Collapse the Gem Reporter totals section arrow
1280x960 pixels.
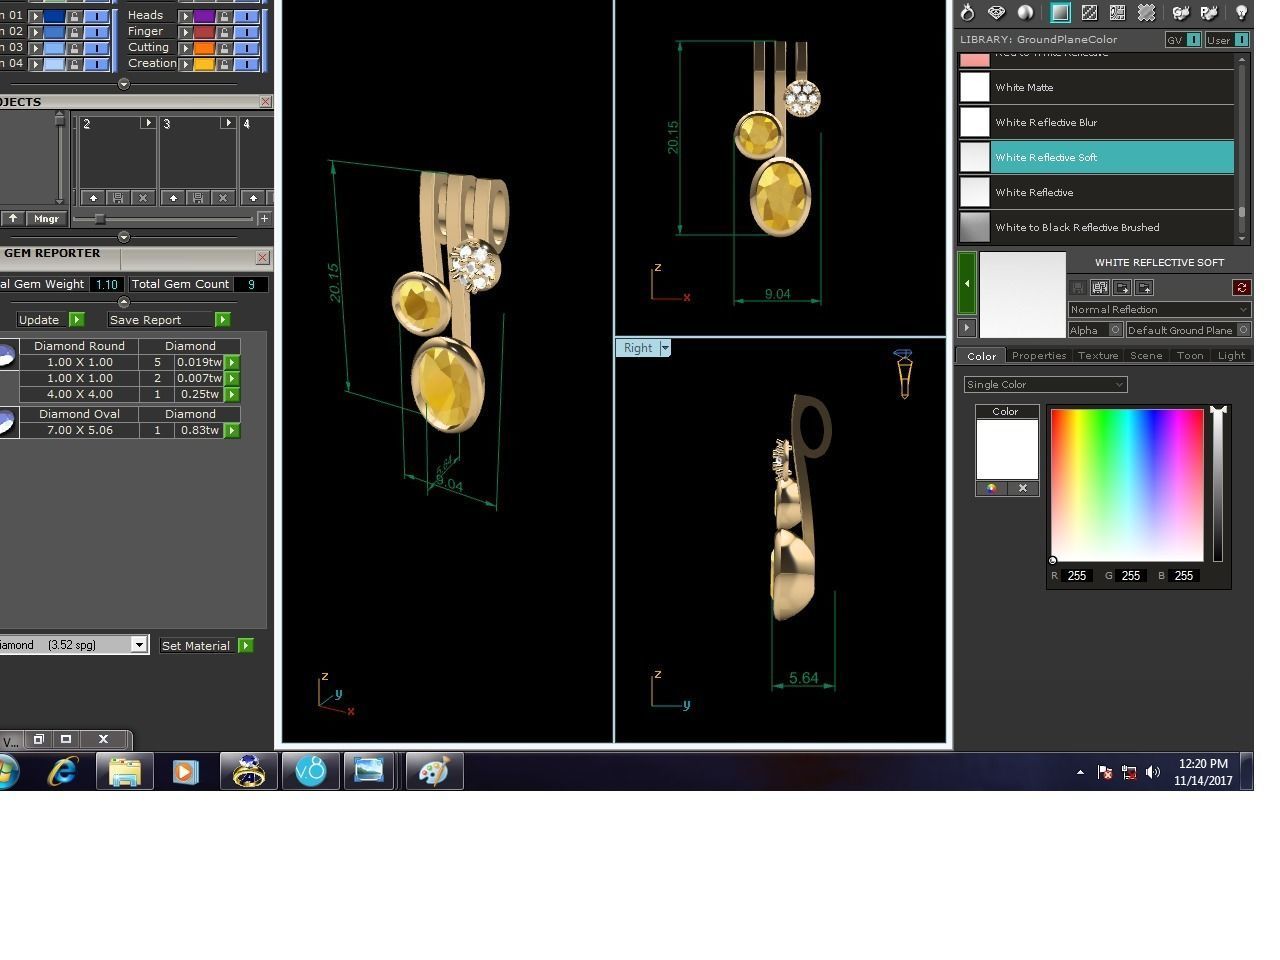[x=124, y=301]
